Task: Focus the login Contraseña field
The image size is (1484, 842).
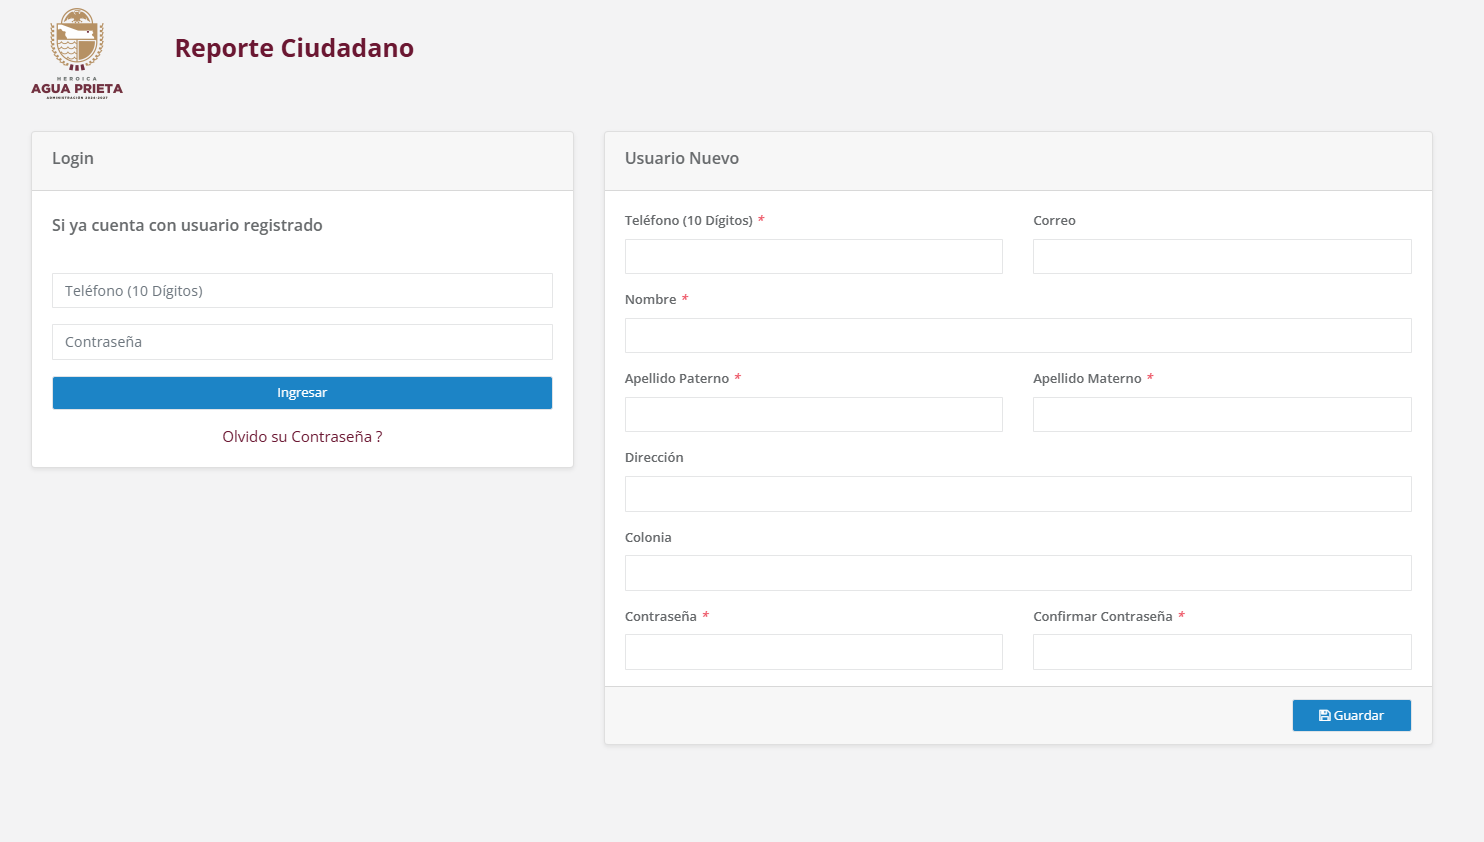Action: 302,342
